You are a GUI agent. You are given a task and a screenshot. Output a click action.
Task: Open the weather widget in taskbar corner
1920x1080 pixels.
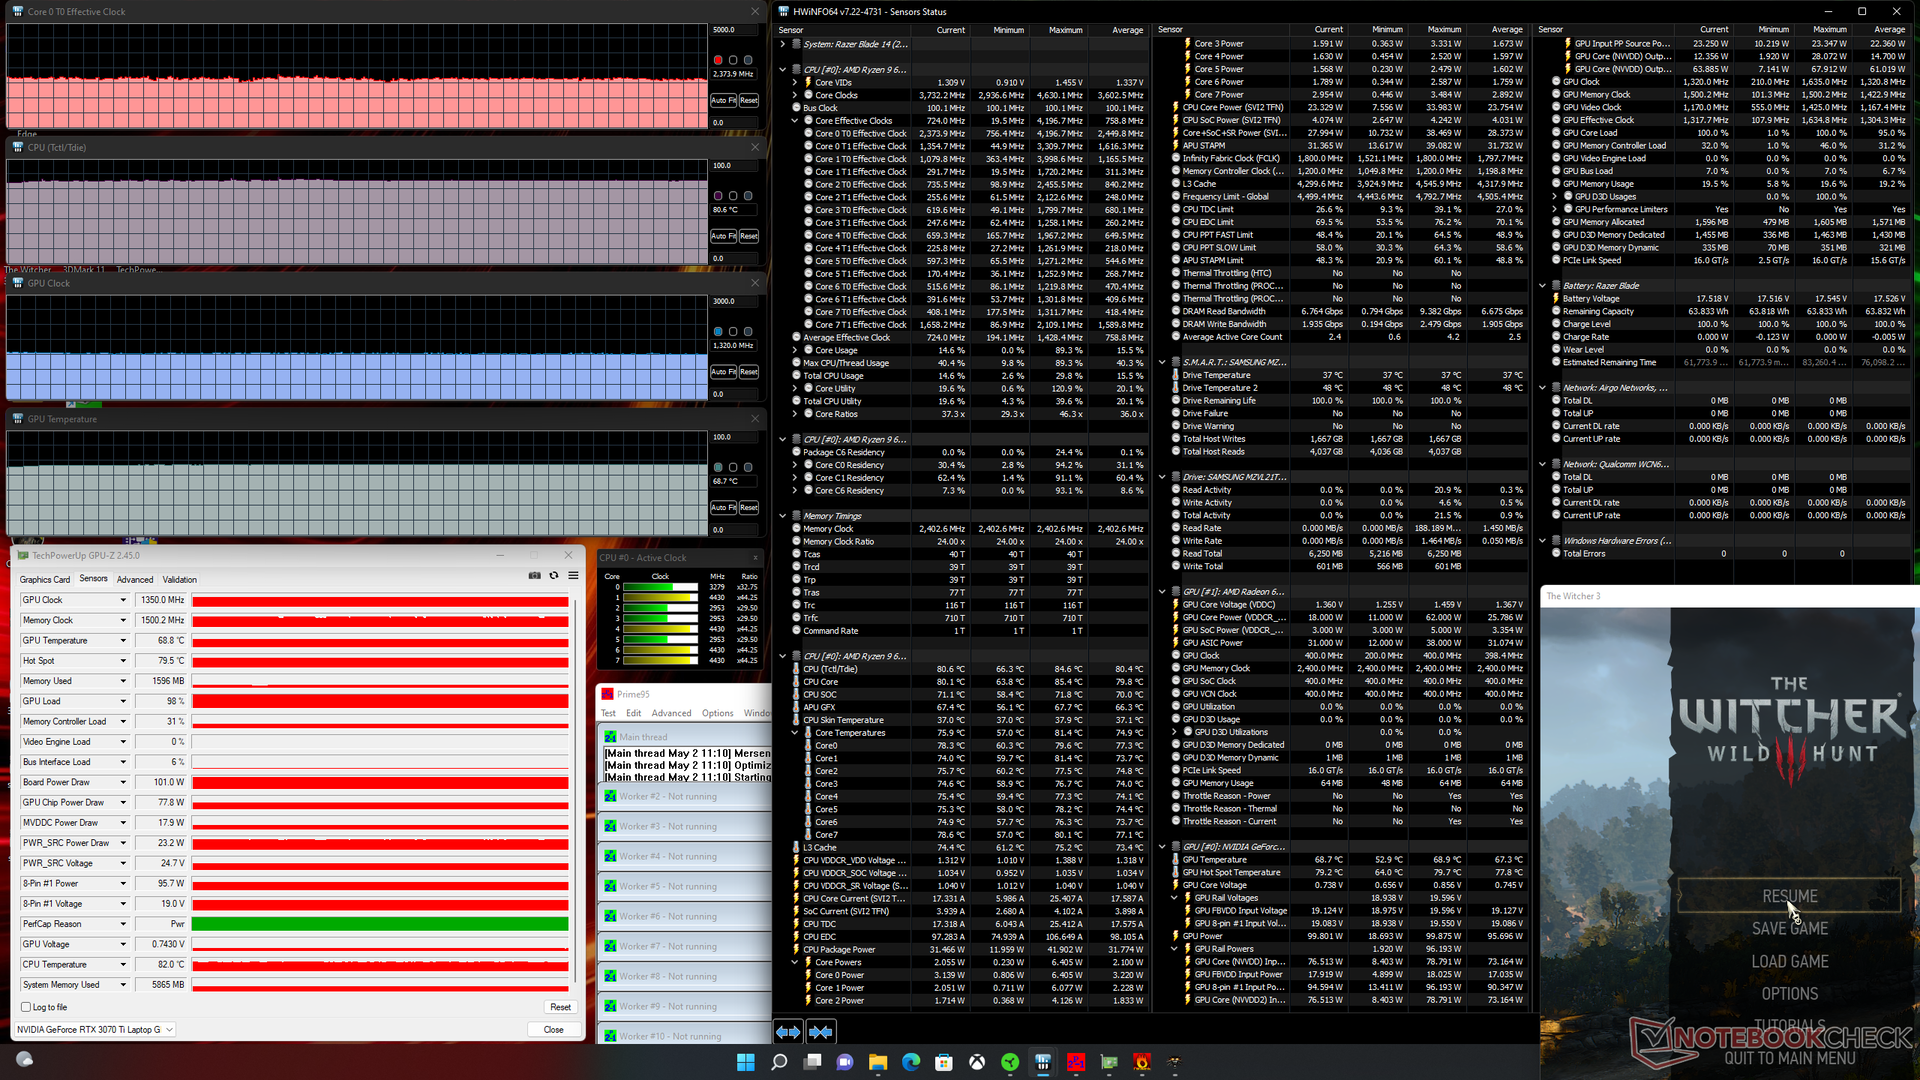[25, 1059]
